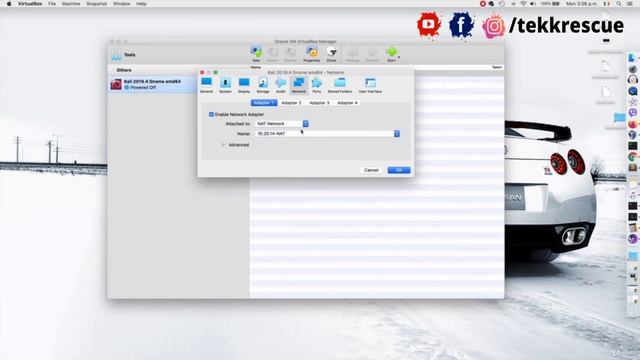Select the Kali 2019.4 Gnome amd64 VM
Screen dimensions: 640x360
coord(153,84)
